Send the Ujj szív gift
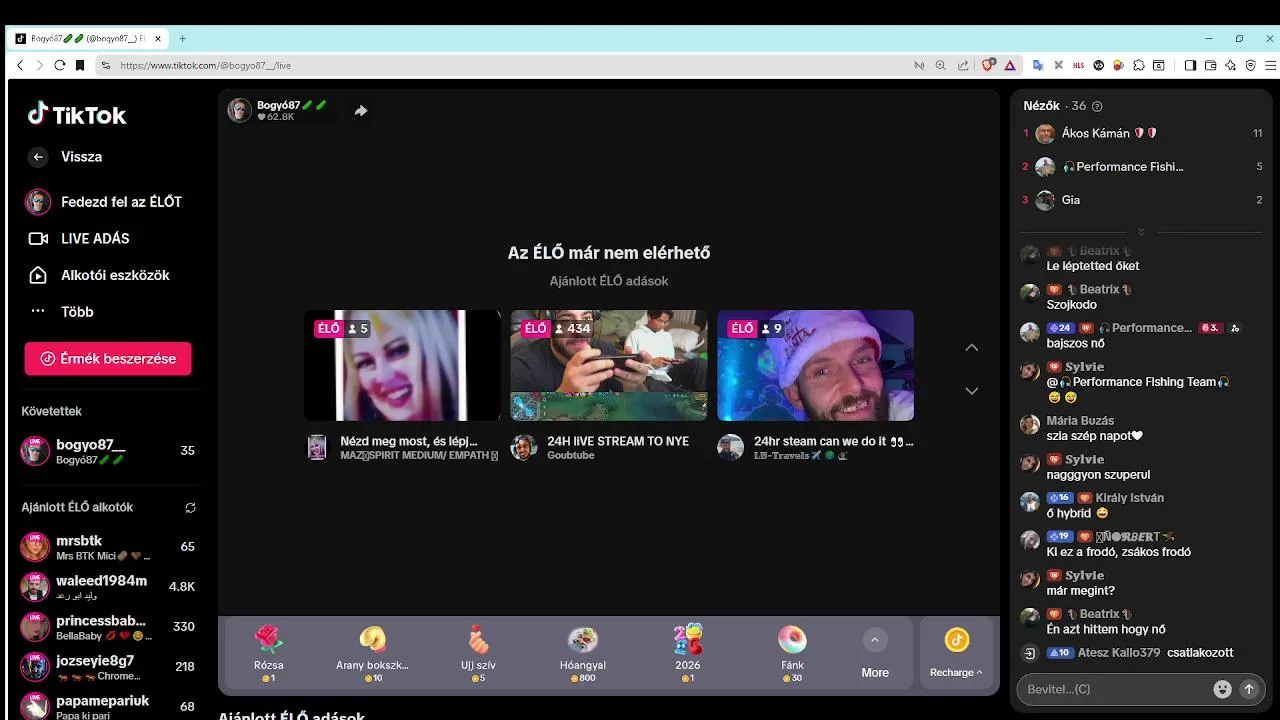The width and height of the screenshot is (1280, 720). (478, 653)
